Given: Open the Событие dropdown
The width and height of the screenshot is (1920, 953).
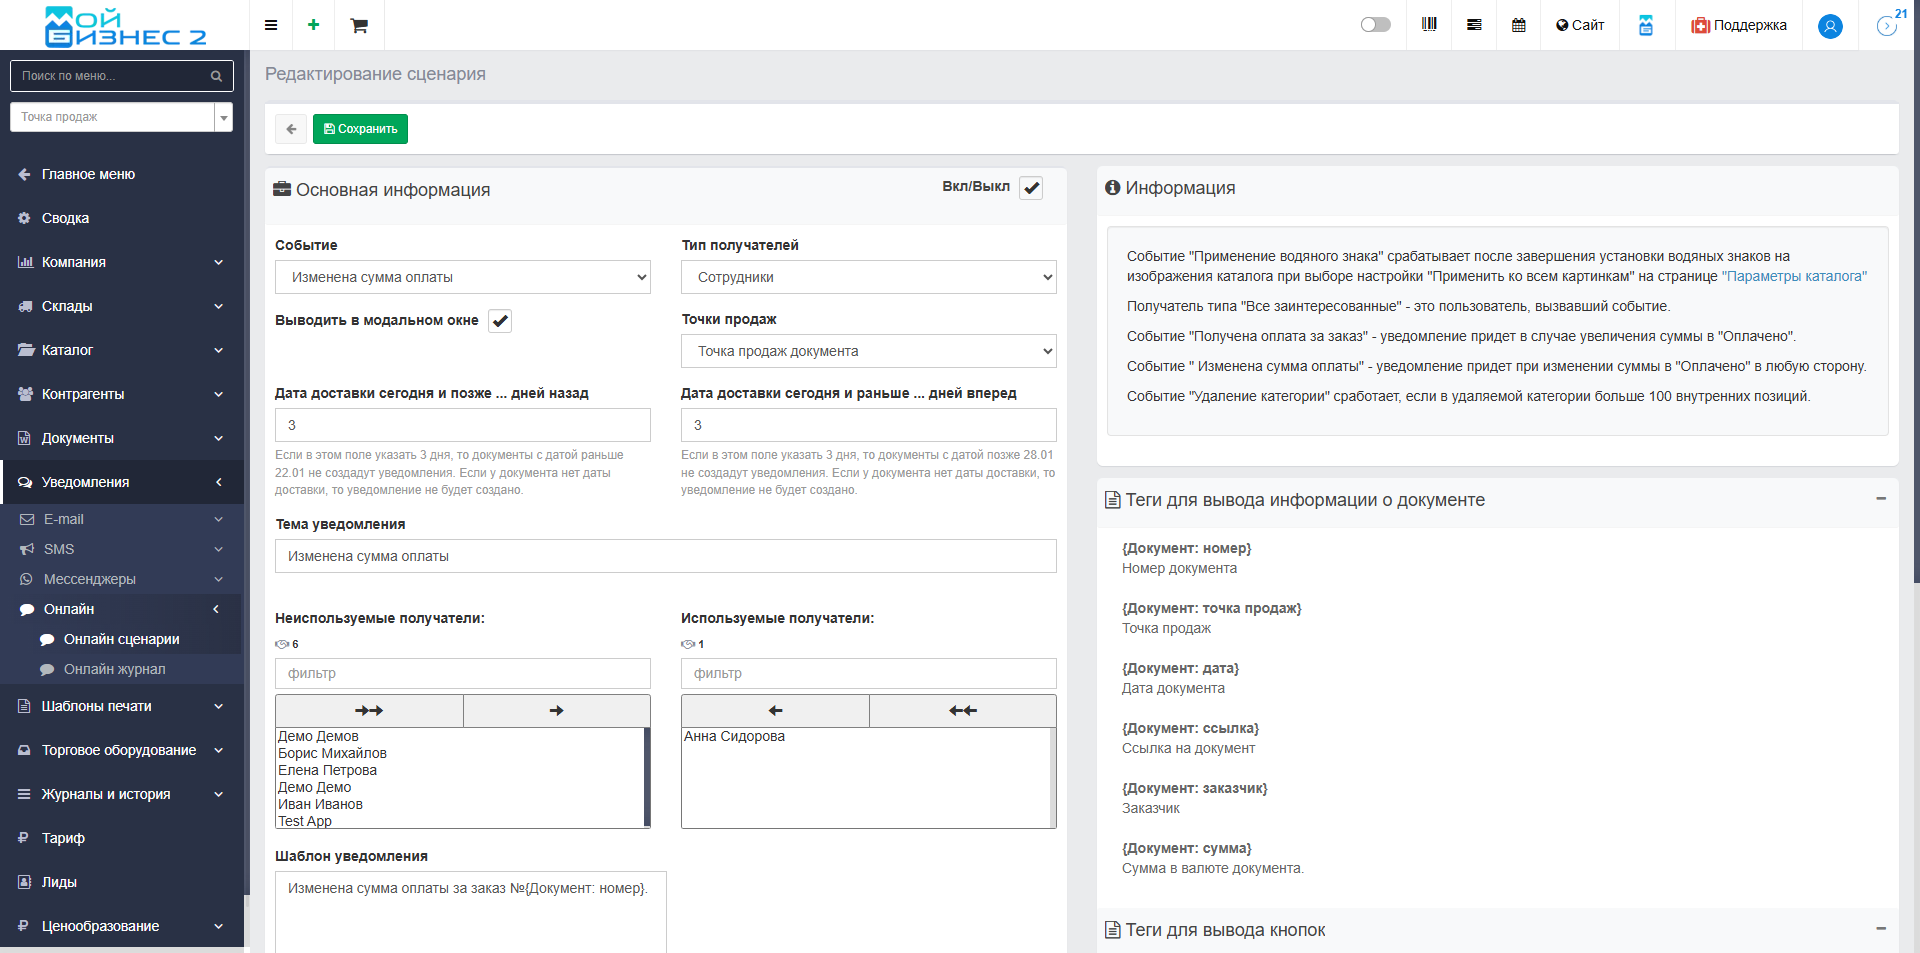Looking at the screenshot, I should (462, 277).
